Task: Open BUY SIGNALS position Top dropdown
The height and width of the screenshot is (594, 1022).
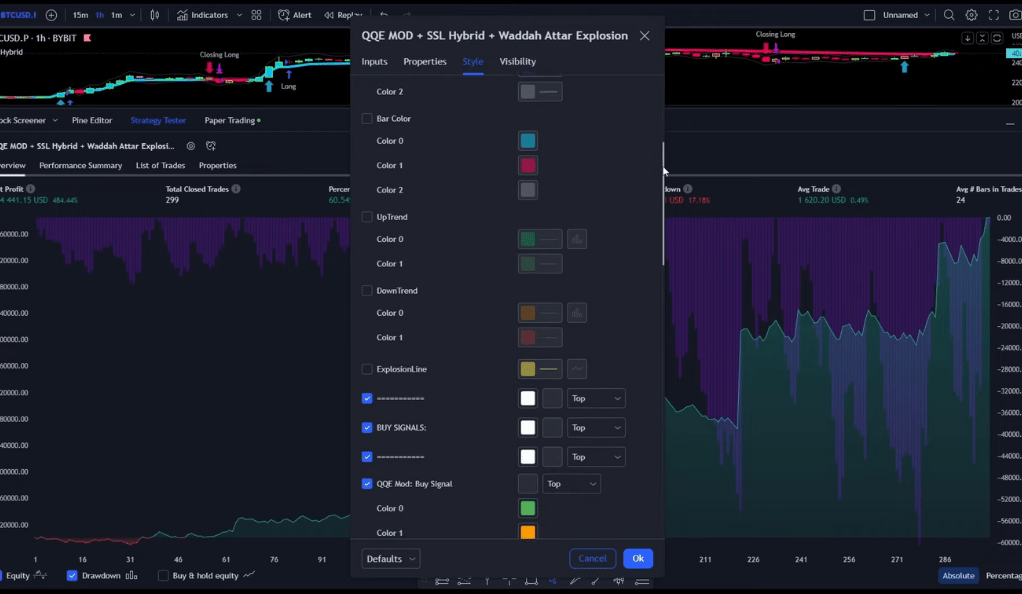Action: coord(596,428)
